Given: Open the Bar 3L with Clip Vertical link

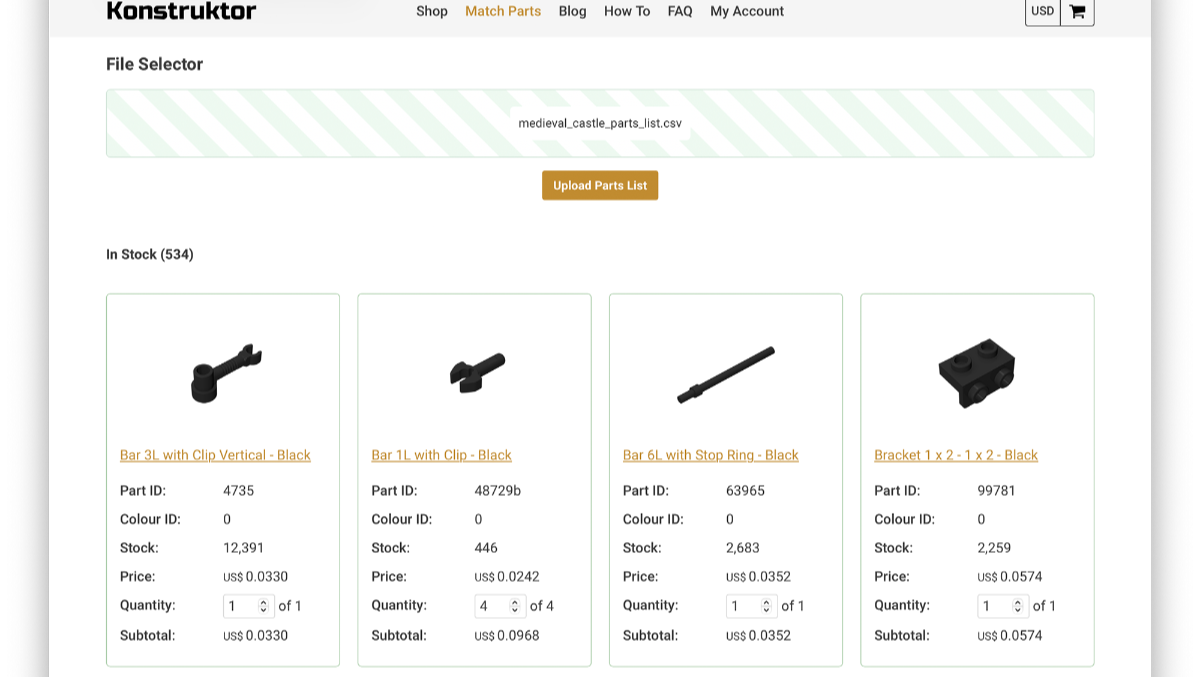Looking at the screenshot, I should pyautogui.click(x=215, y=455).
